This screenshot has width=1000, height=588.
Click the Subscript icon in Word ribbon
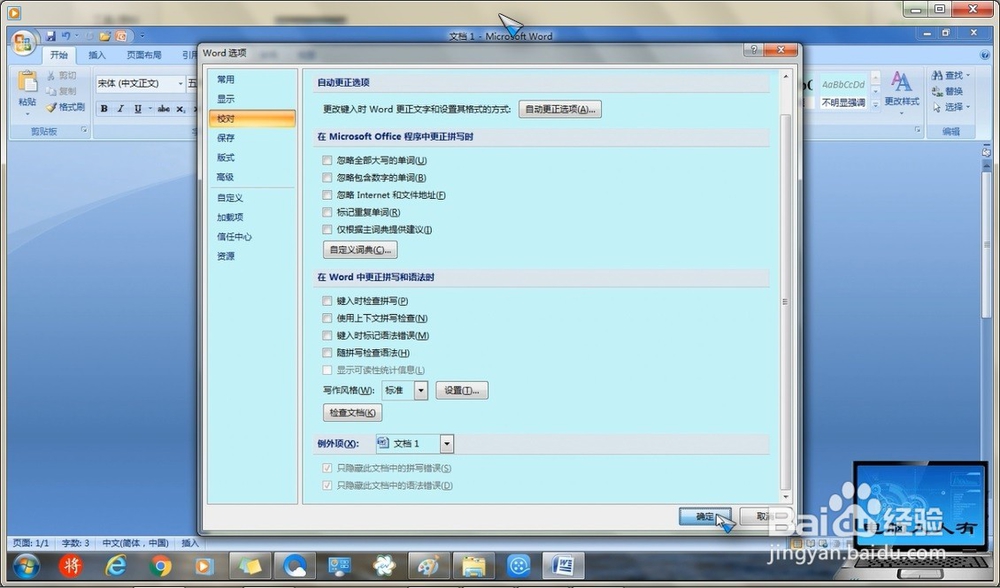click(180, 109)
